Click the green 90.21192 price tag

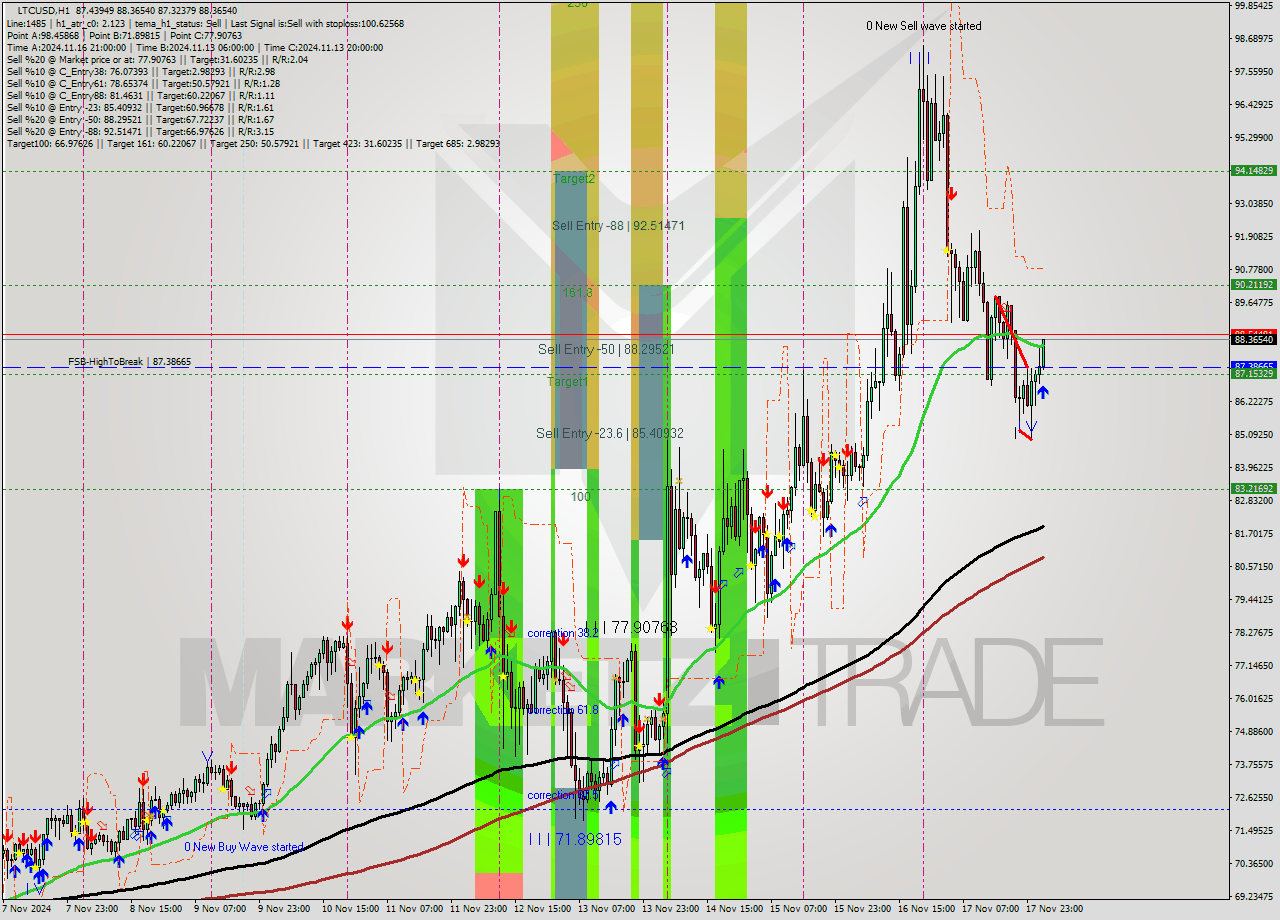(x=1254, y=285)
